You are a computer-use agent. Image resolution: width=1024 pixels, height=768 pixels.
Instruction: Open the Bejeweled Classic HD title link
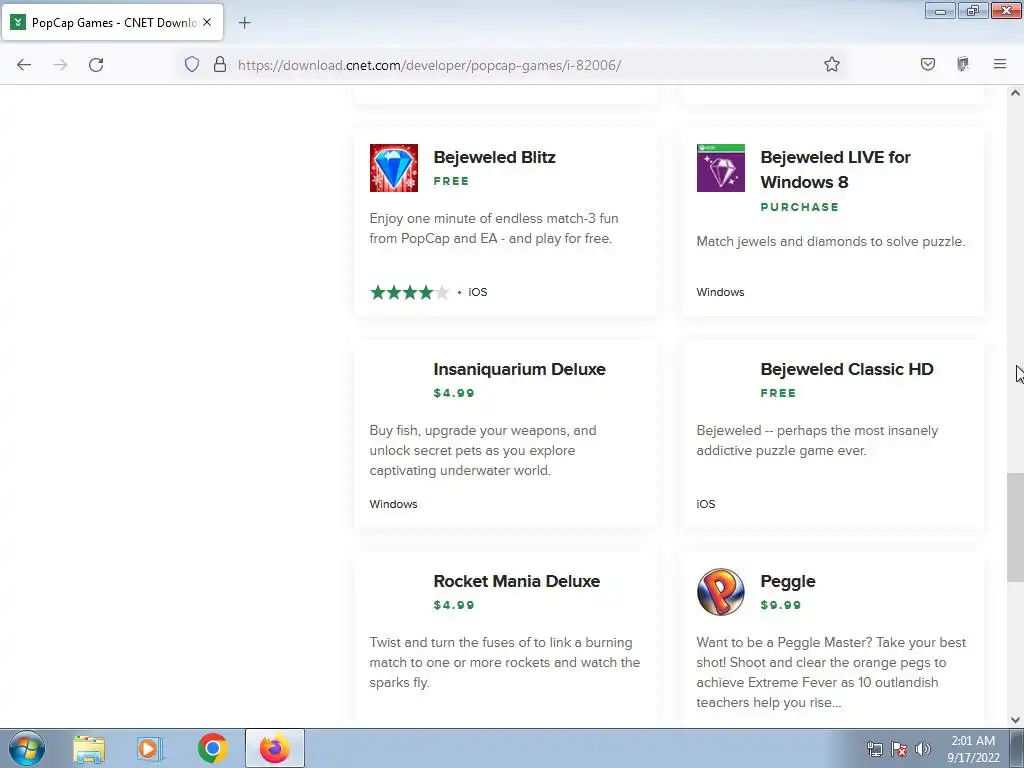click(x=846, y=369)
